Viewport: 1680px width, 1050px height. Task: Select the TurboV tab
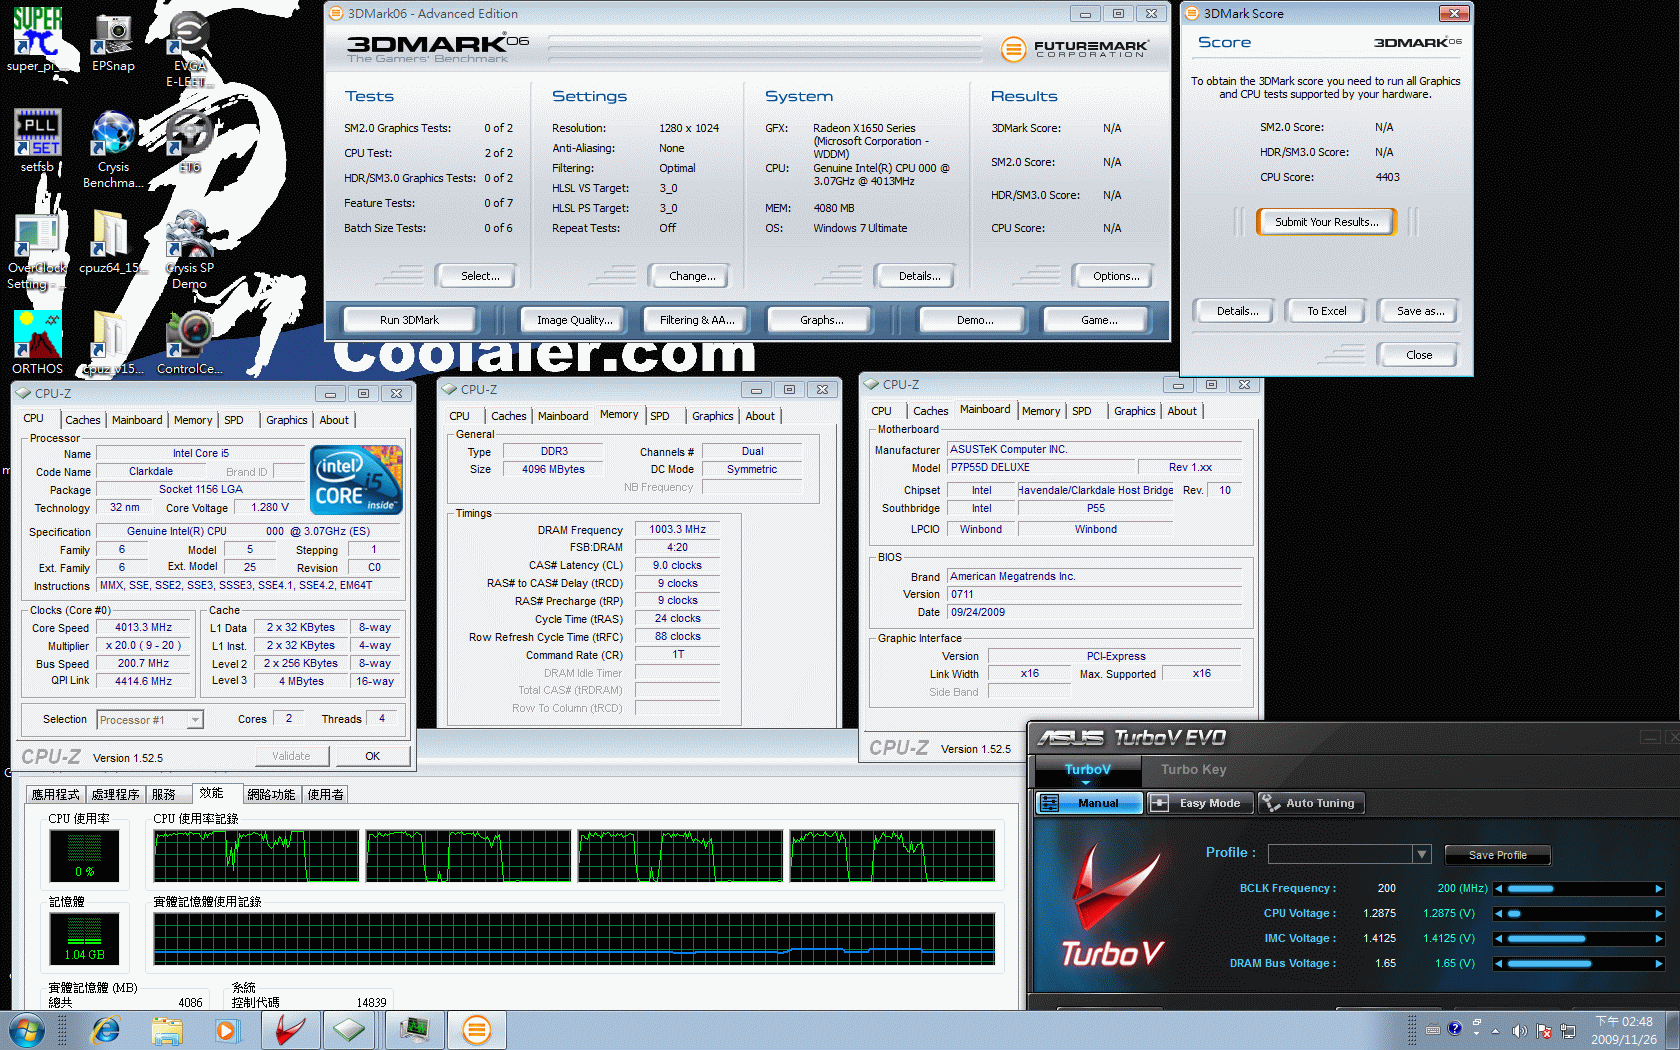pos(1087,769)
